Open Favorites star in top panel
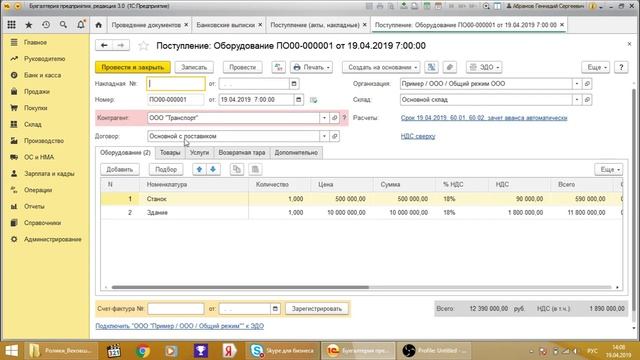Screen dimensions: 640x360 [29, 25]
